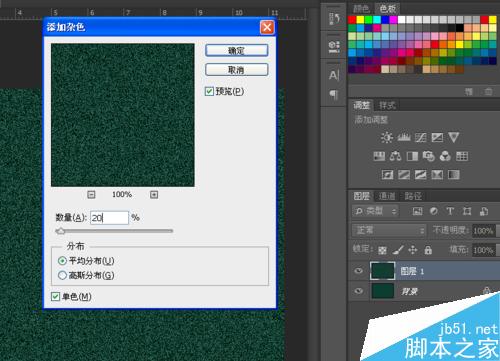This screenshot has height=361, width=500.
Task: Add a Channel Mixer adjustment
Action: tap(445, 156)
